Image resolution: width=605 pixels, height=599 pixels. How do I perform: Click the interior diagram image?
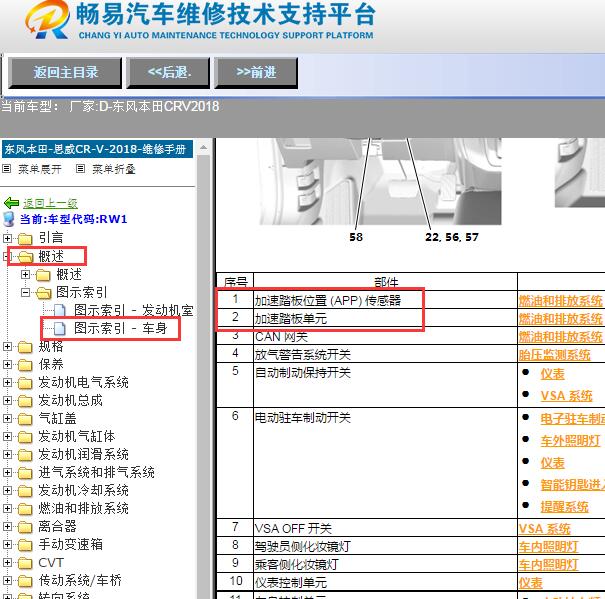pyautogui.click(x=380, y=181)
